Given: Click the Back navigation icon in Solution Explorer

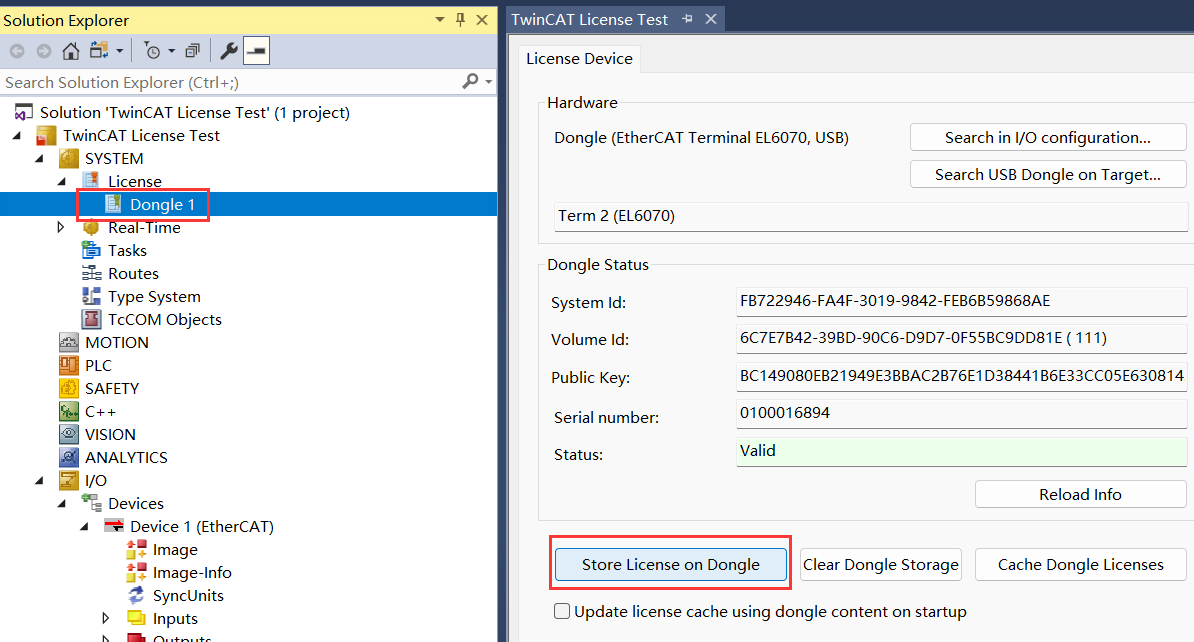Looking at the screenshot, I should (17, 51).
